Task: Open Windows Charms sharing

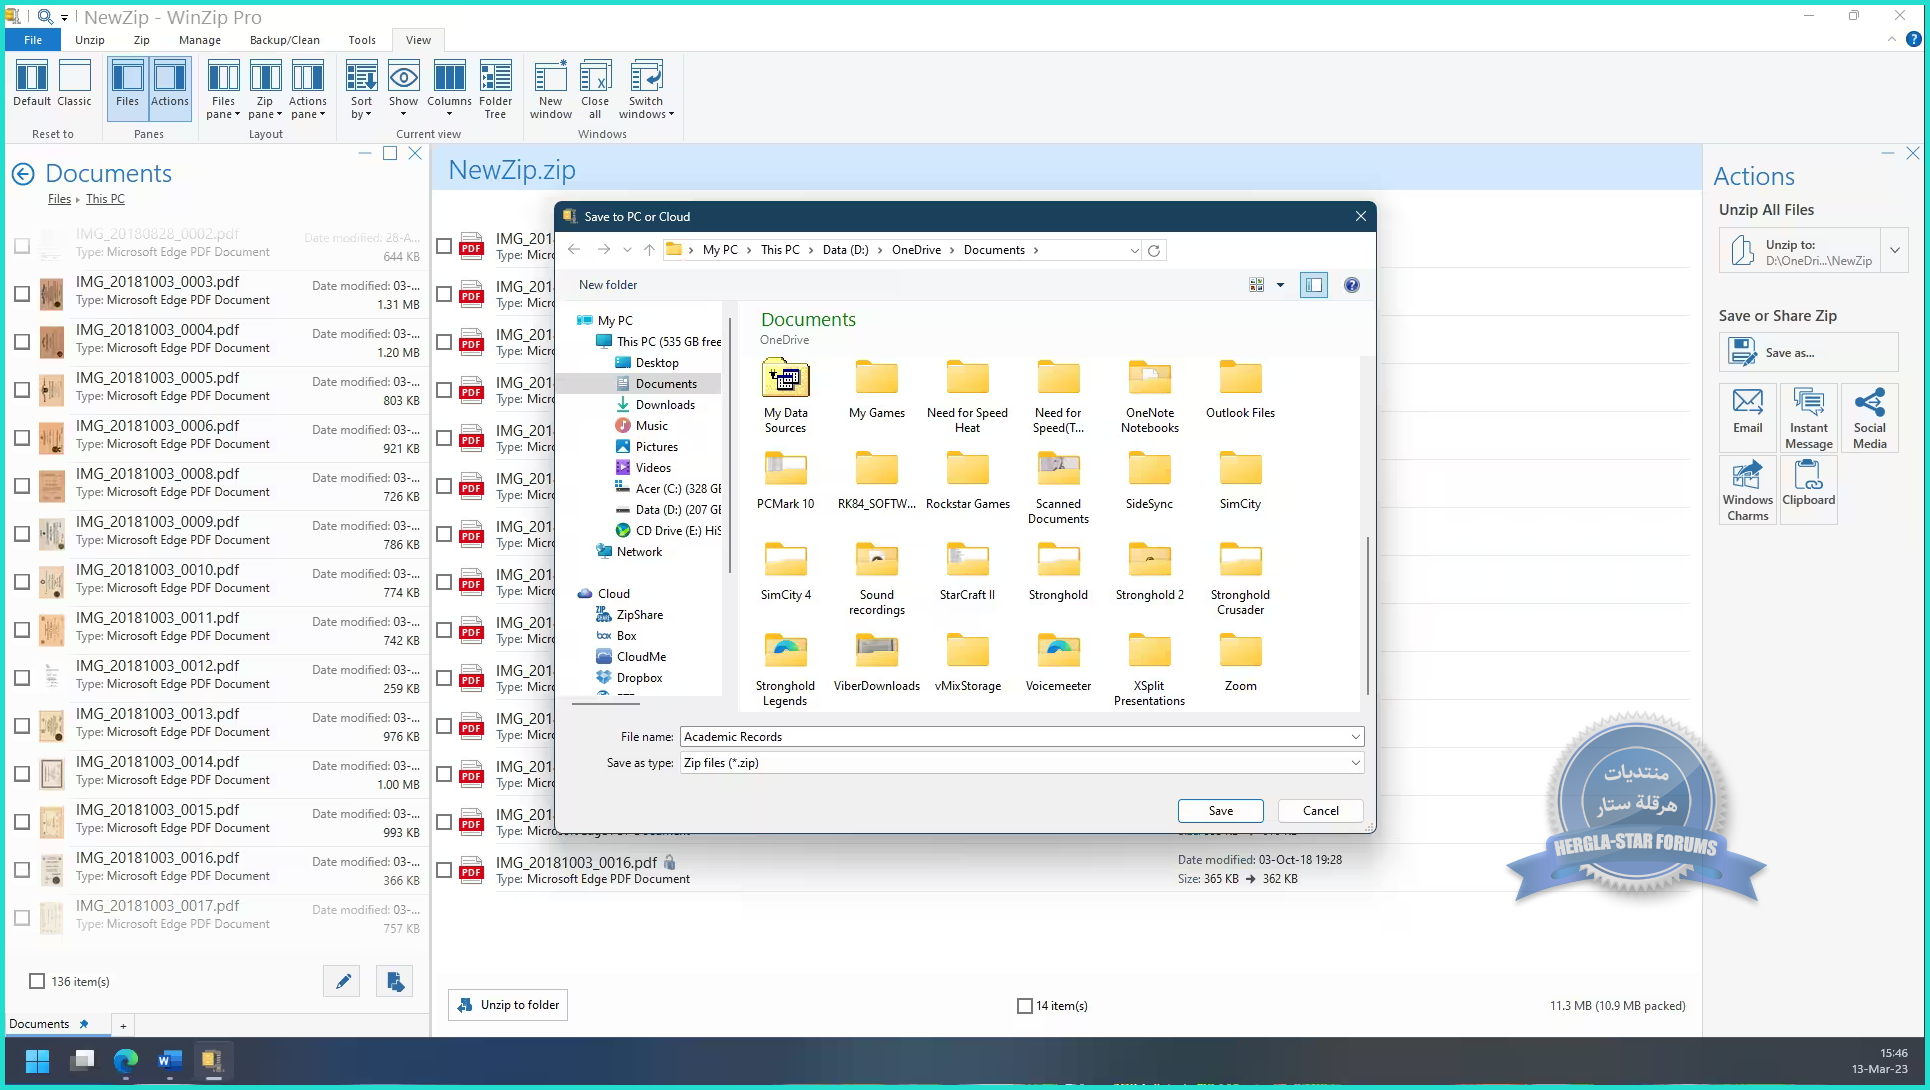Action: (1748, 490)
